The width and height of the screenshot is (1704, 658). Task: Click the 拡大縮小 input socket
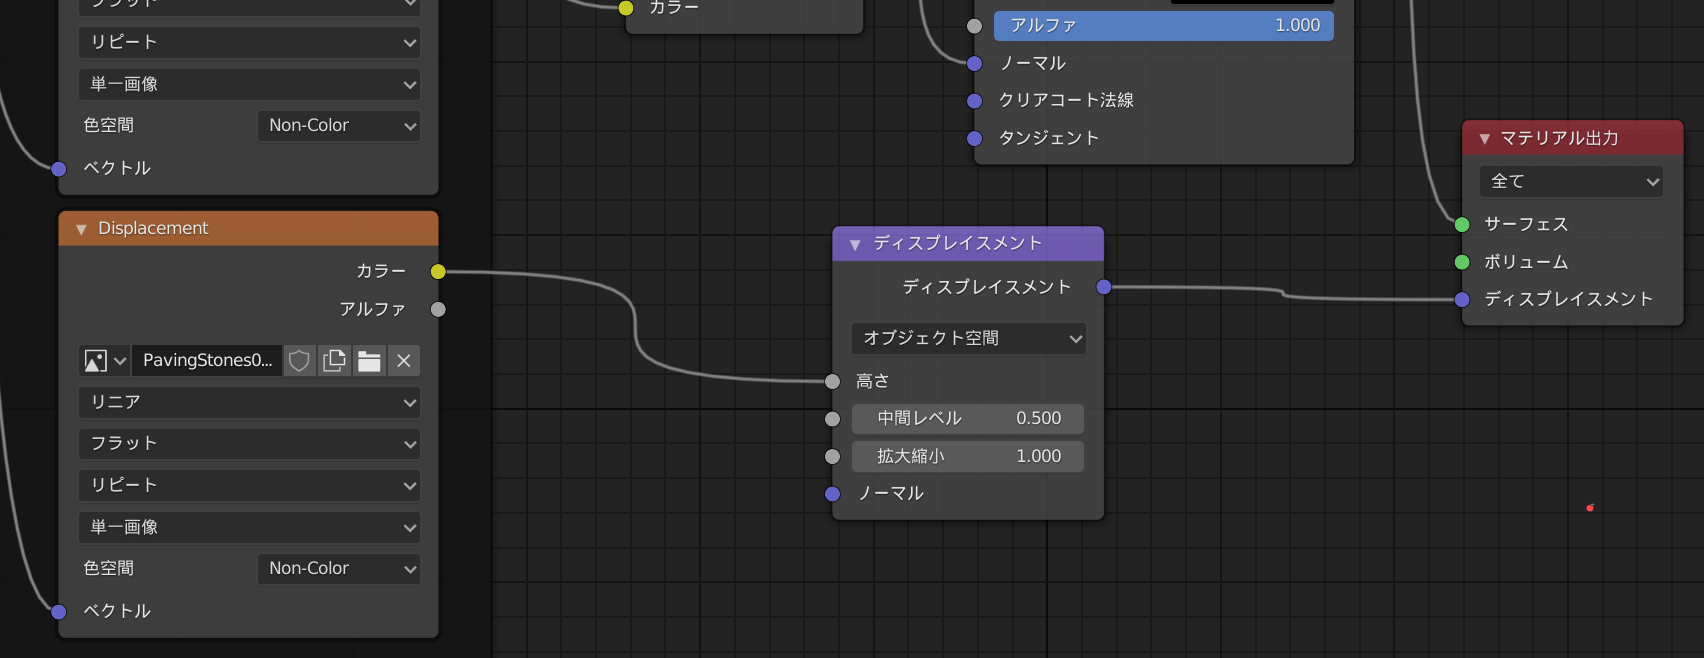(x=832, y=456)
